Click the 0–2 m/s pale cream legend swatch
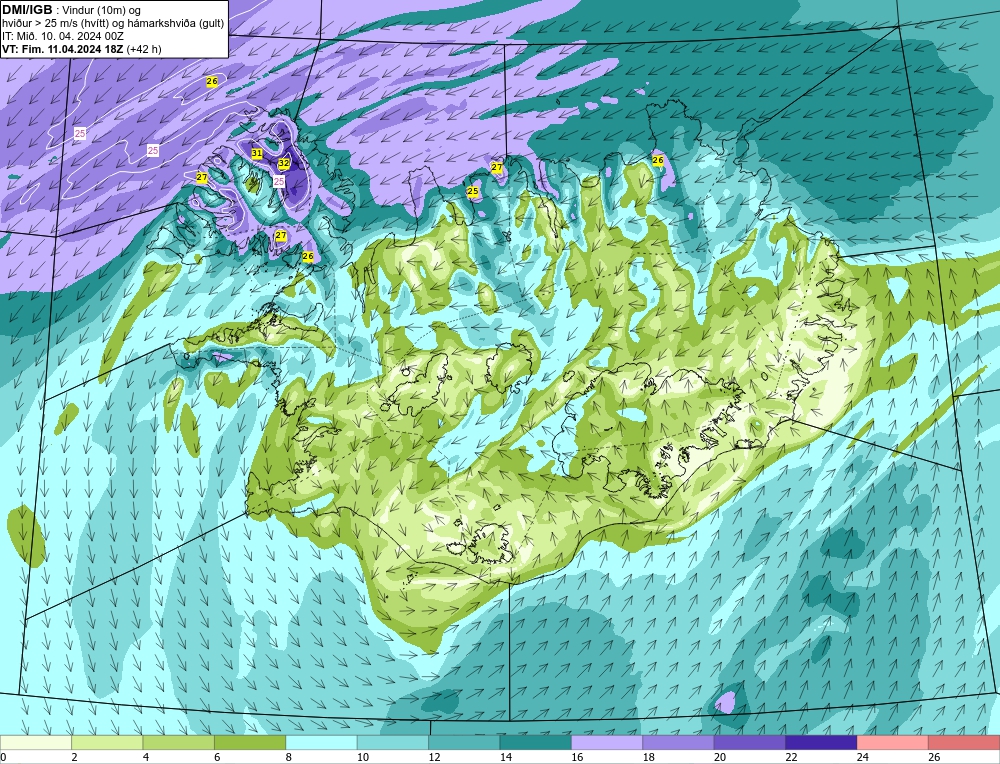The height and width of the screenshot is (764, 1000). [36, 742]
